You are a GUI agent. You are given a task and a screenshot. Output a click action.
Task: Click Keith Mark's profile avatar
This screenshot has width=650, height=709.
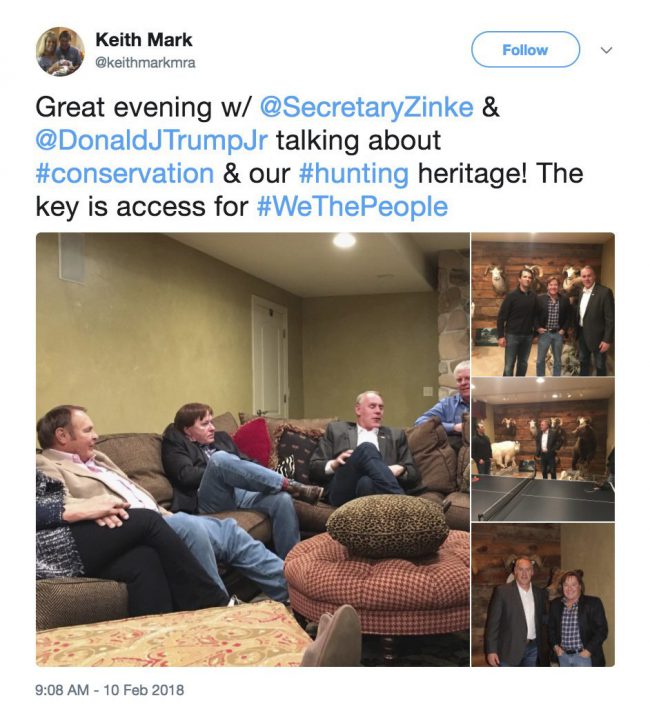[x=60, y=52]
